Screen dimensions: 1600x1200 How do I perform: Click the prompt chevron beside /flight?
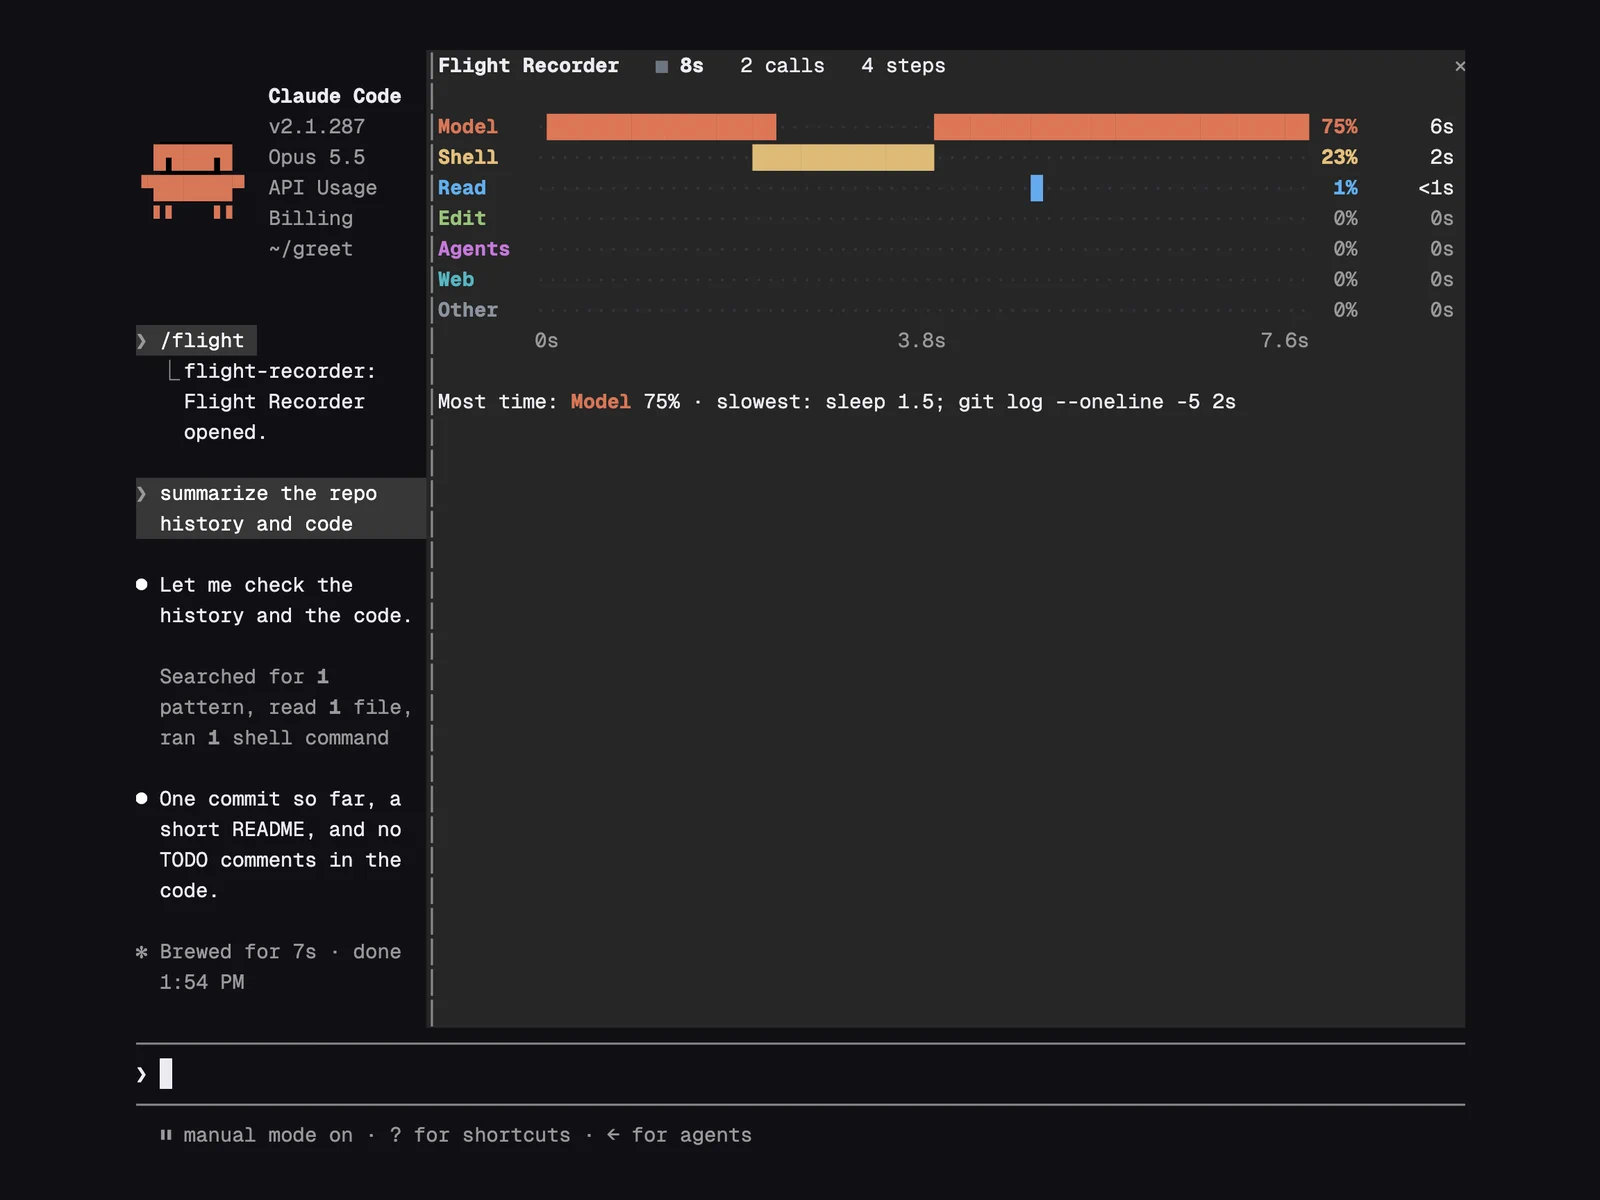pyautogui.click(x=142, y=341)
